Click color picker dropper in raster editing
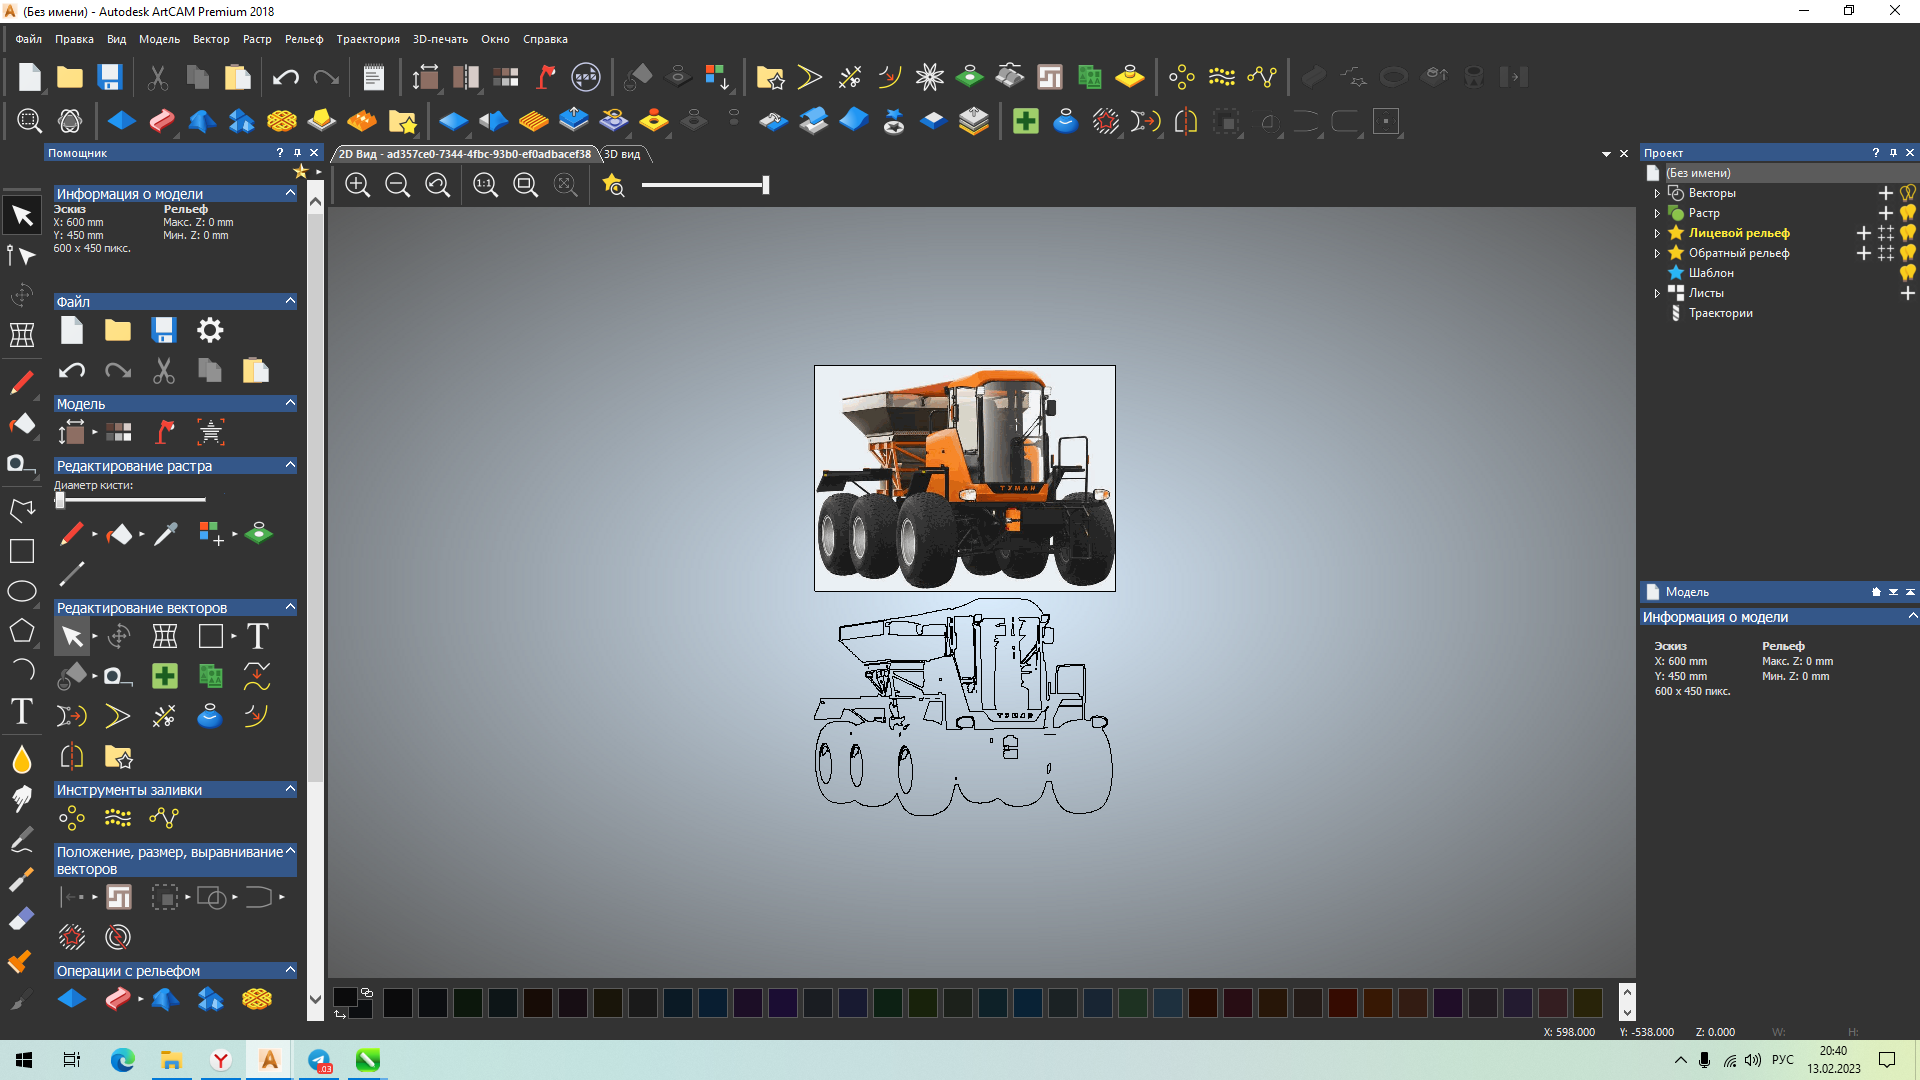This screenshot has width=1920, height=1080. 166,534
